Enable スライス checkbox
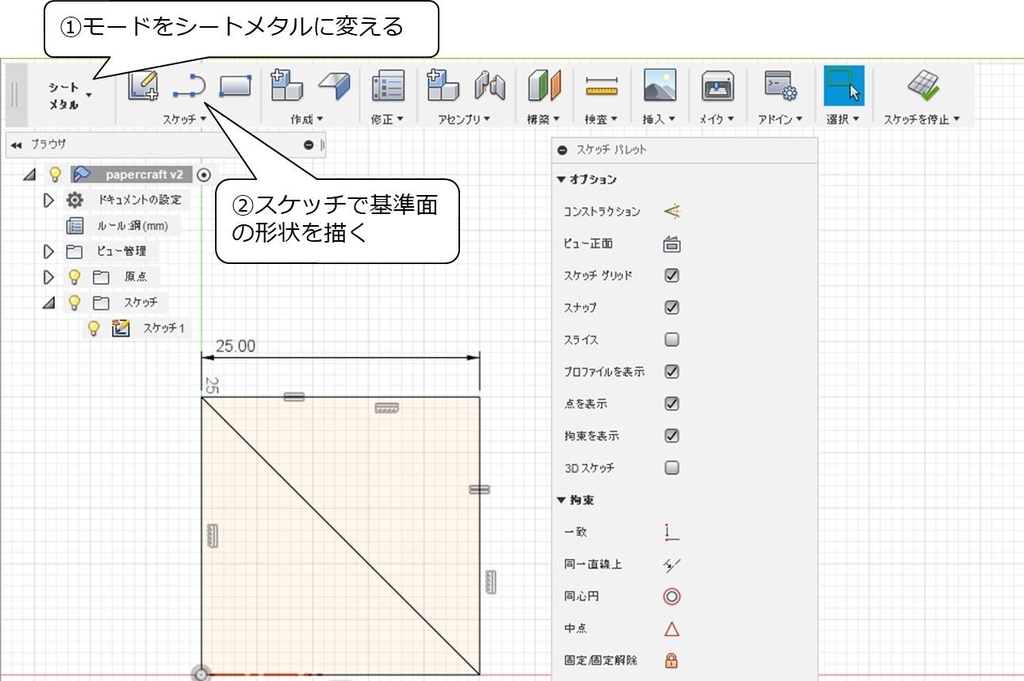1024x681 pixels. [x=671, y=340]
